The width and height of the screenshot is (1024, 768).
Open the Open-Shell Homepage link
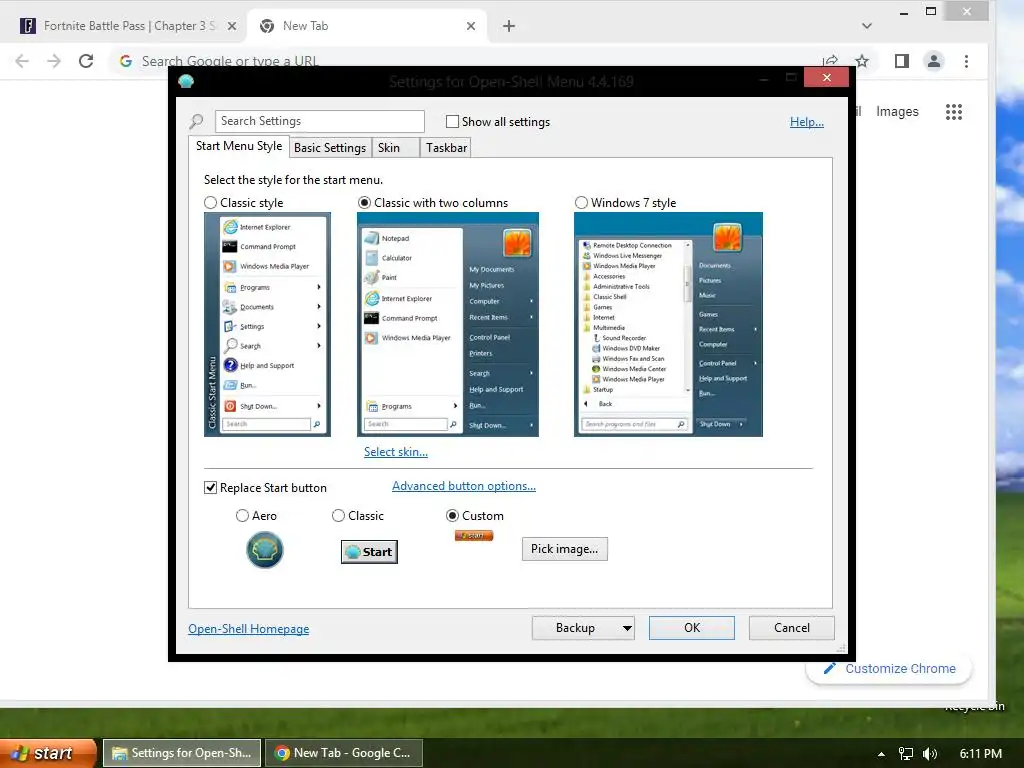pyautogui.click(x=249, y=629)
